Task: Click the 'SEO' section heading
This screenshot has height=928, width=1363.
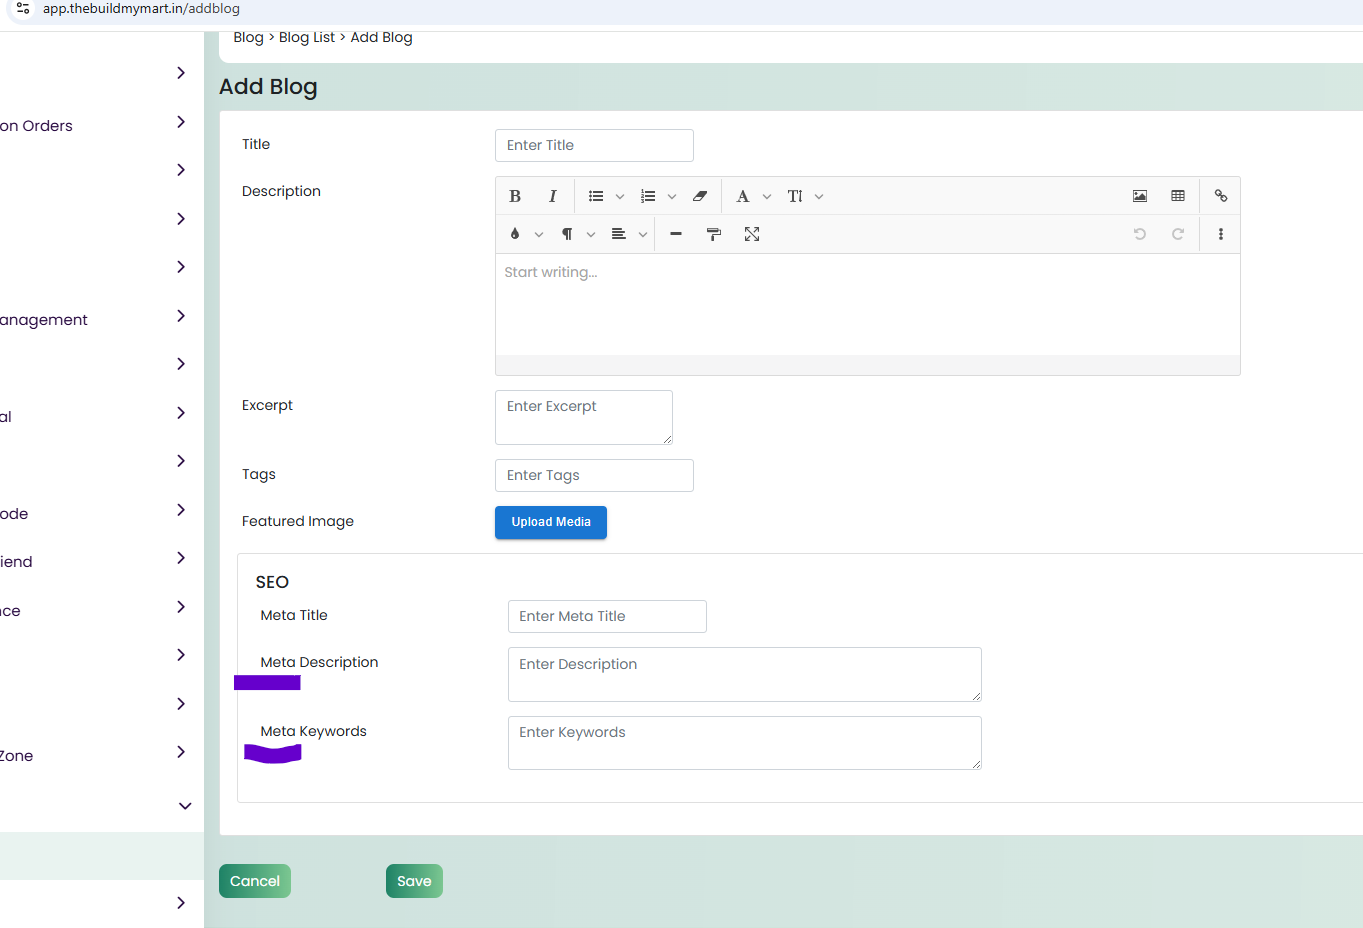Action: point(272,582)
